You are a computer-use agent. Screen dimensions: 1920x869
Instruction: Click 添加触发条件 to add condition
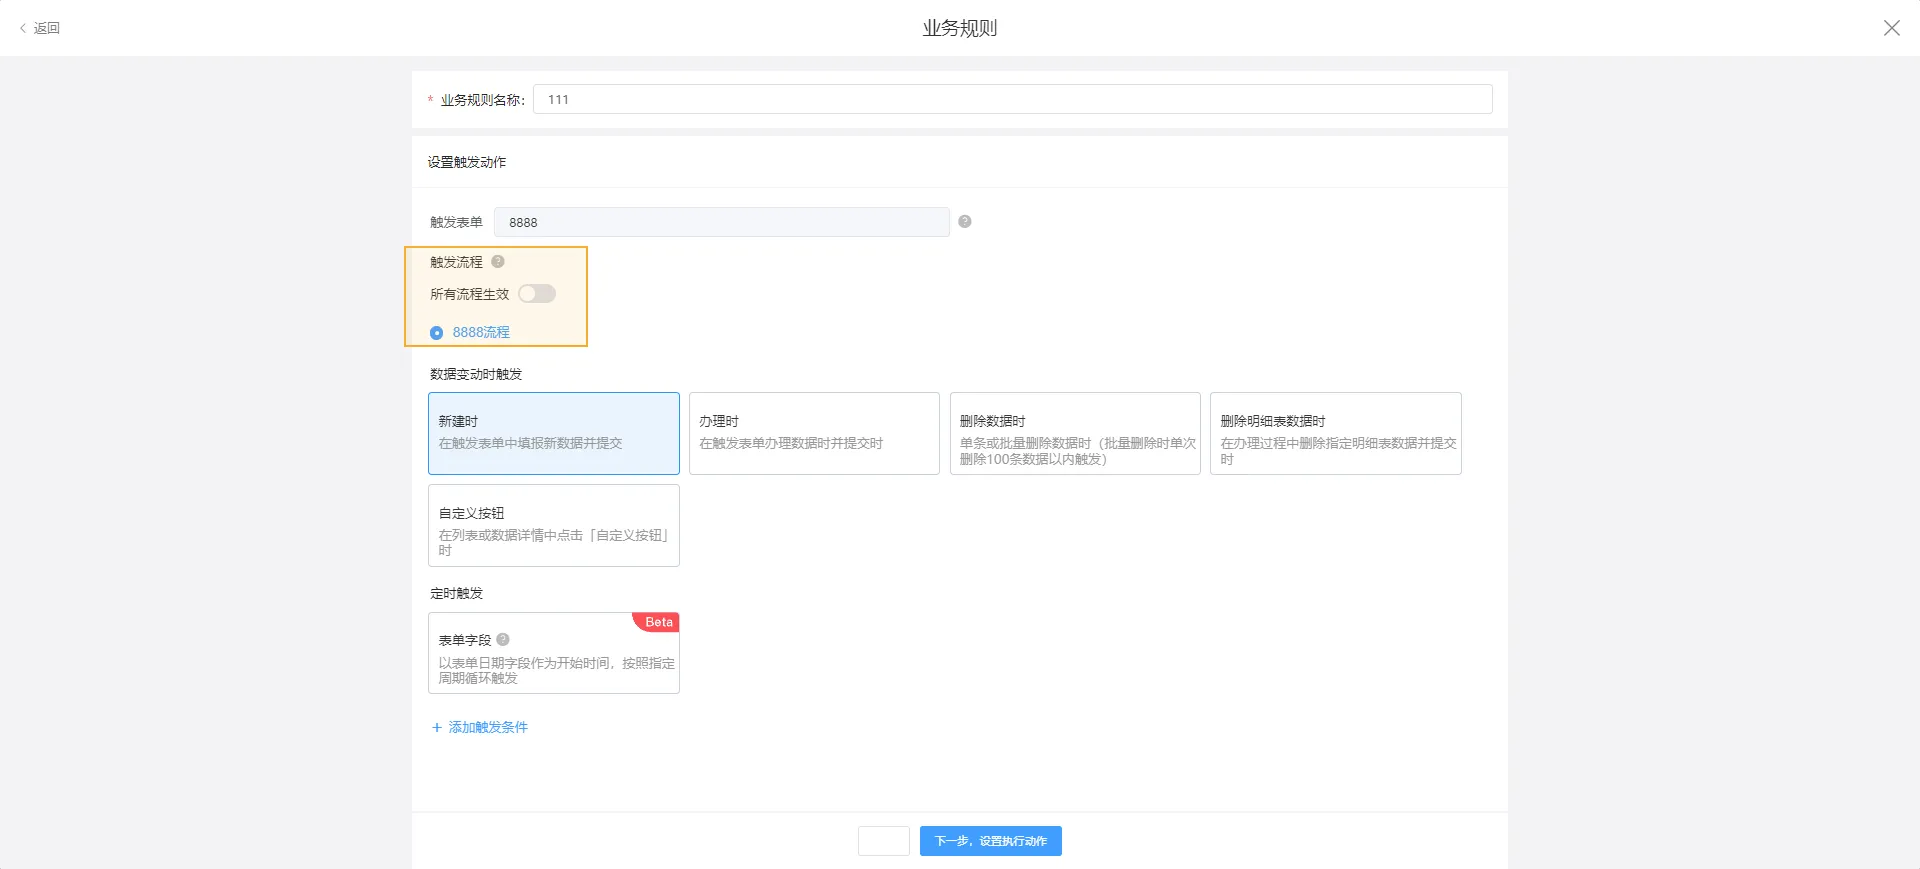point(480,727)
